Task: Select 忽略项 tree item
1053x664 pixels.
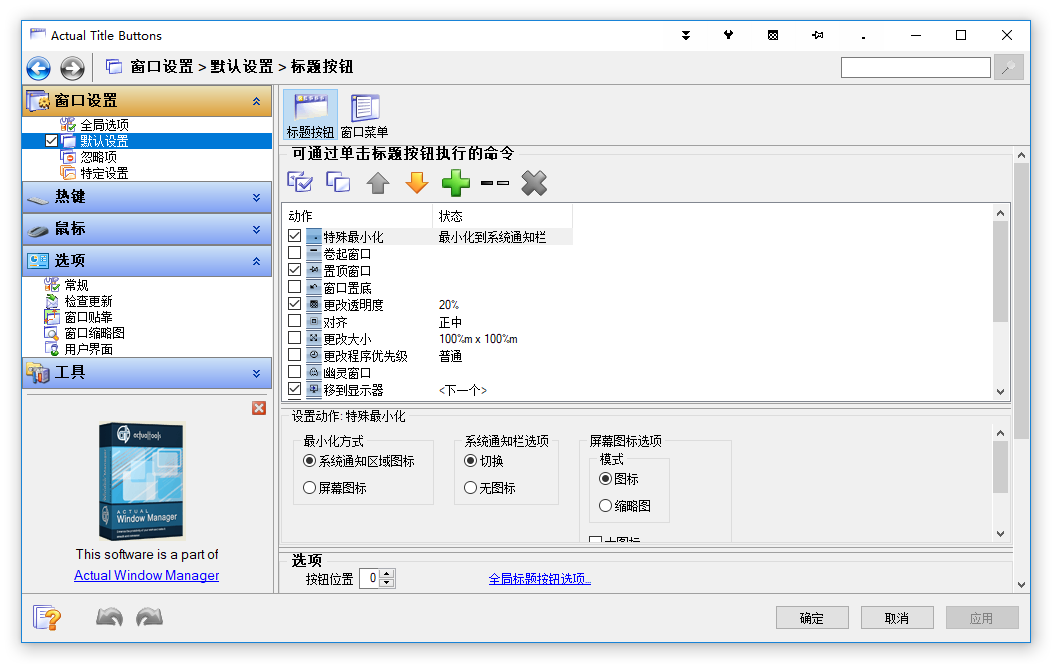Action: coord(98,157)
